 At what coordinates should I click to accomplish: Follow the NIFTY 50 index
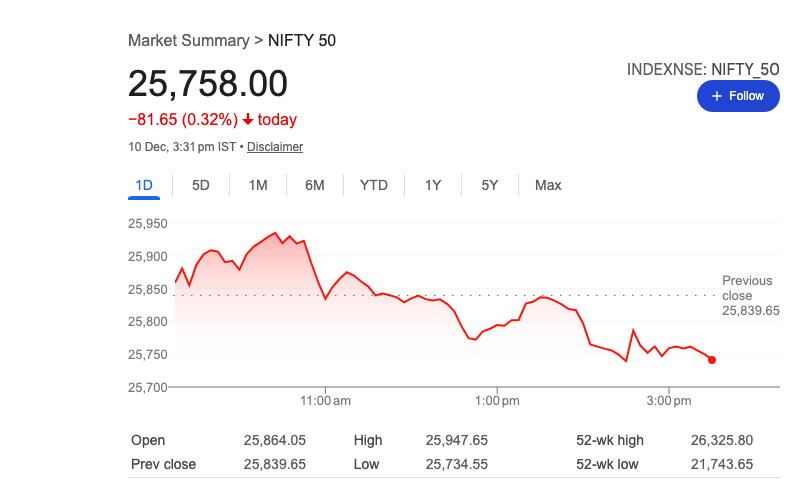click(738, 96)
